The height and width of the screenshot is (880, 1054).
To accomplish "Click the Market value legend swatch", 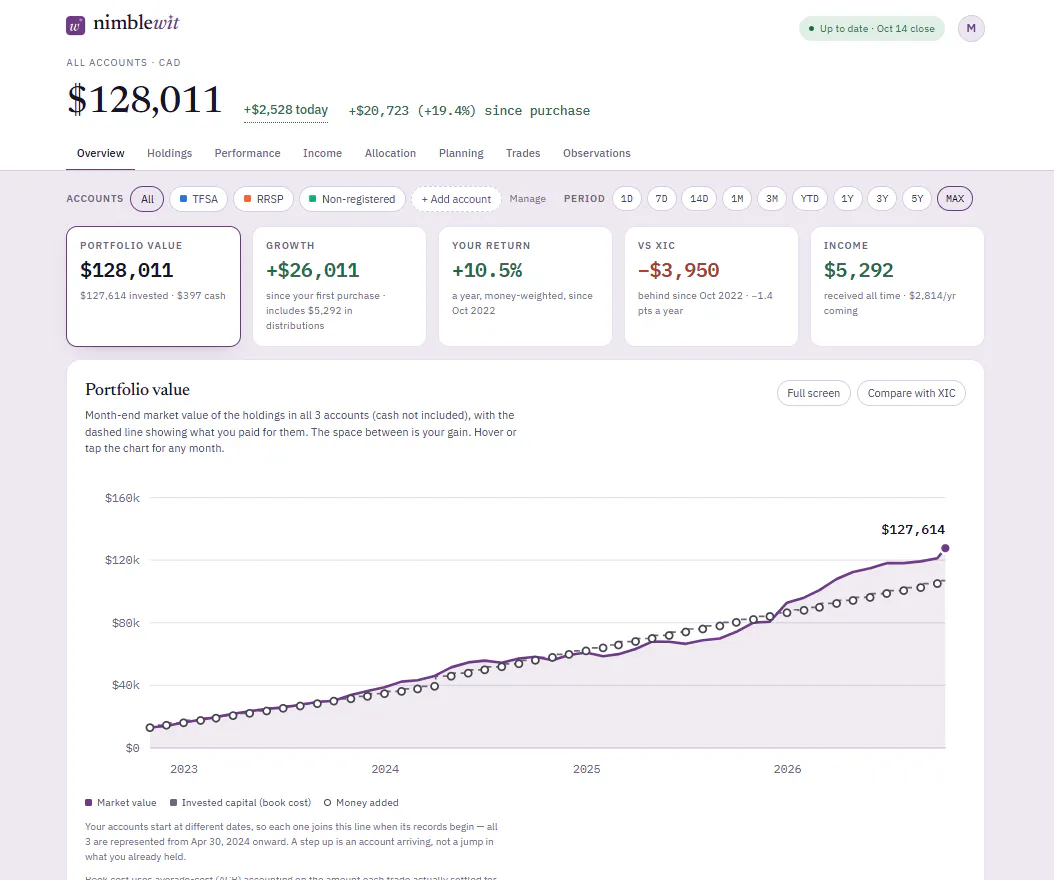I will pos(88,803).
